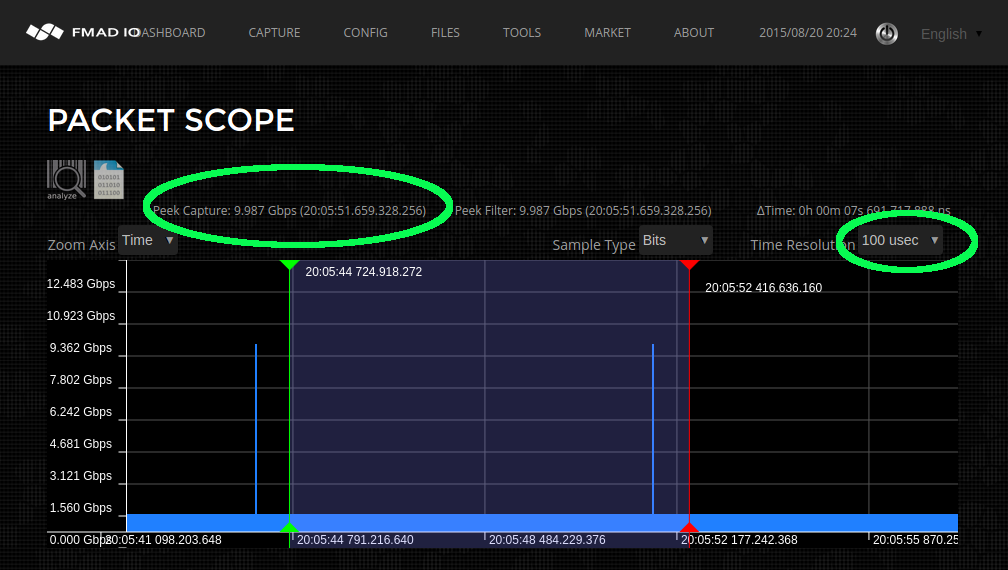Select green start marker at chart top
Viewport: 1008px width, 570px height.
290,265
